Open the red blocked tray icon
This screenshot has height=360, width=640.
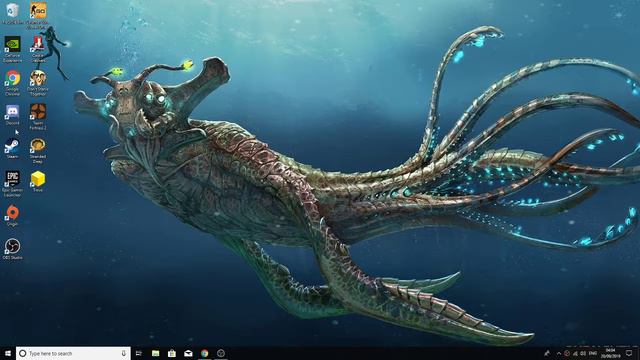click(x=567, y=353)
